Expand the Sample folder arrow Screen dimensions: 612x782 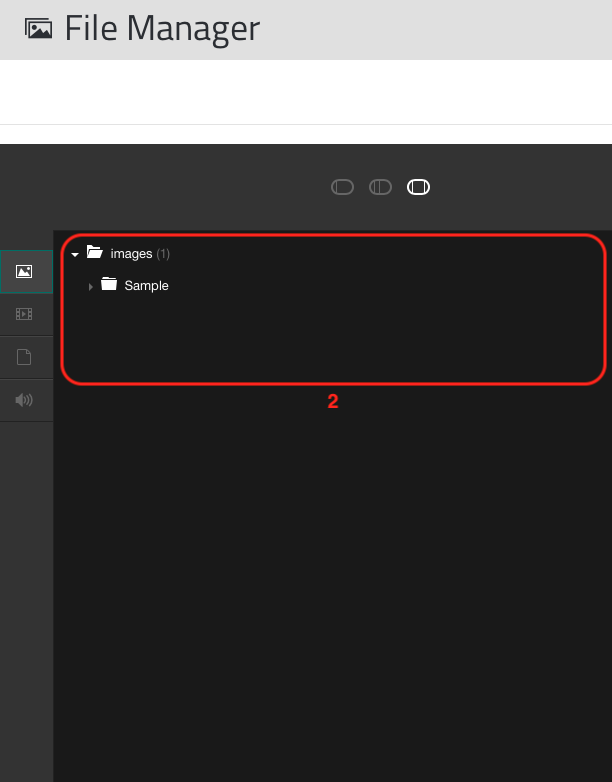[x=90, y=287]
